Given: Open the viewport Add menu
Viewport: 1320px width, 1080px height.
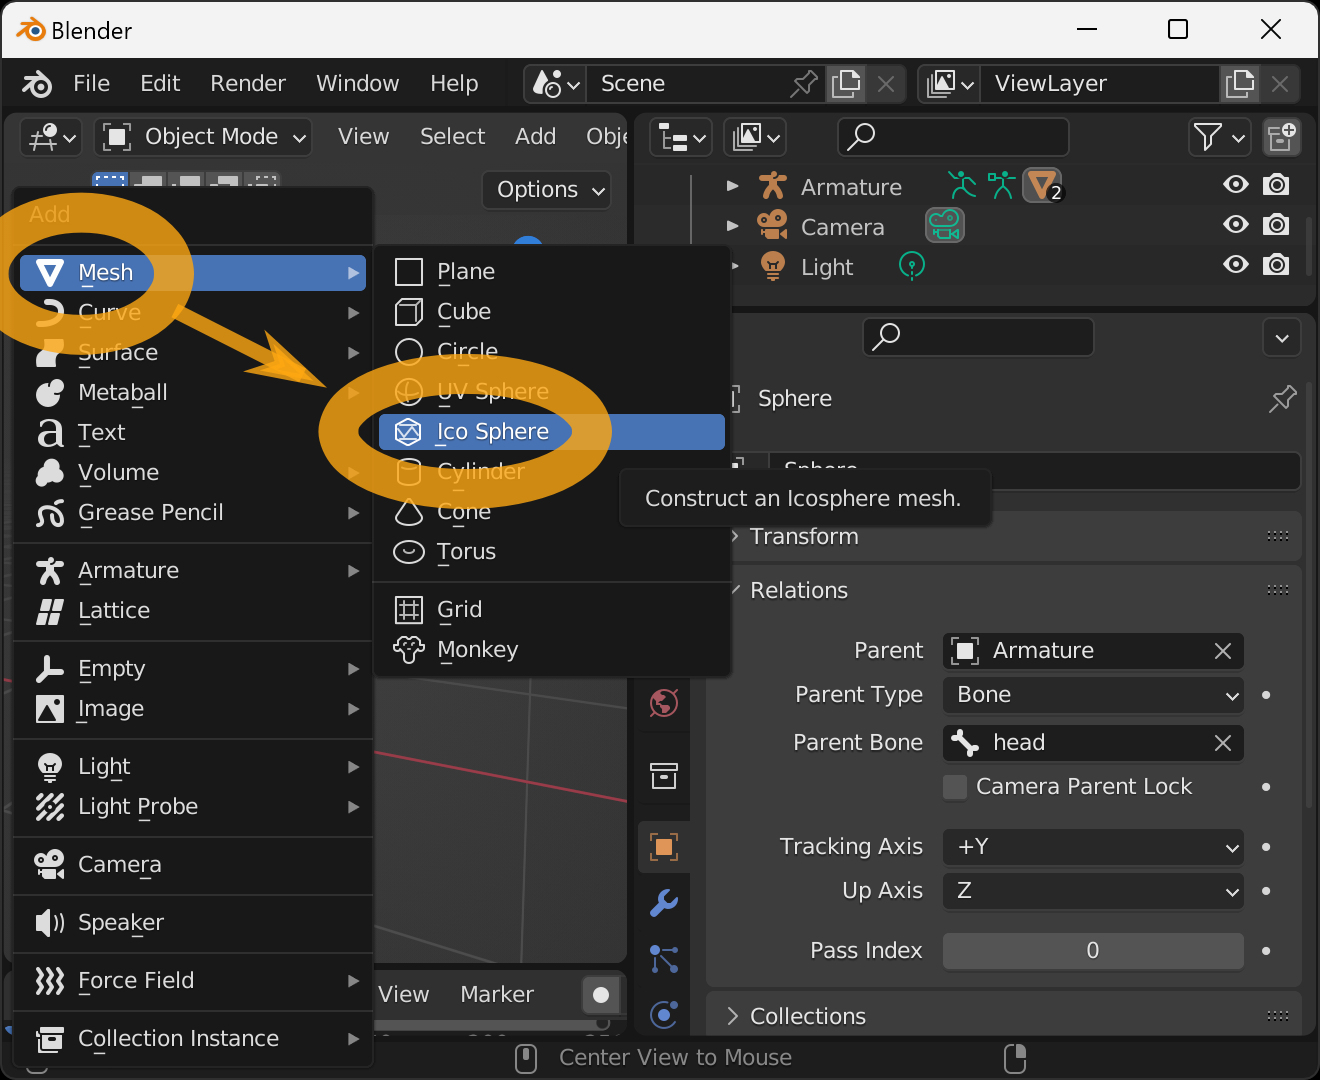Looking at the screenshot, I should tap(535, 137).
